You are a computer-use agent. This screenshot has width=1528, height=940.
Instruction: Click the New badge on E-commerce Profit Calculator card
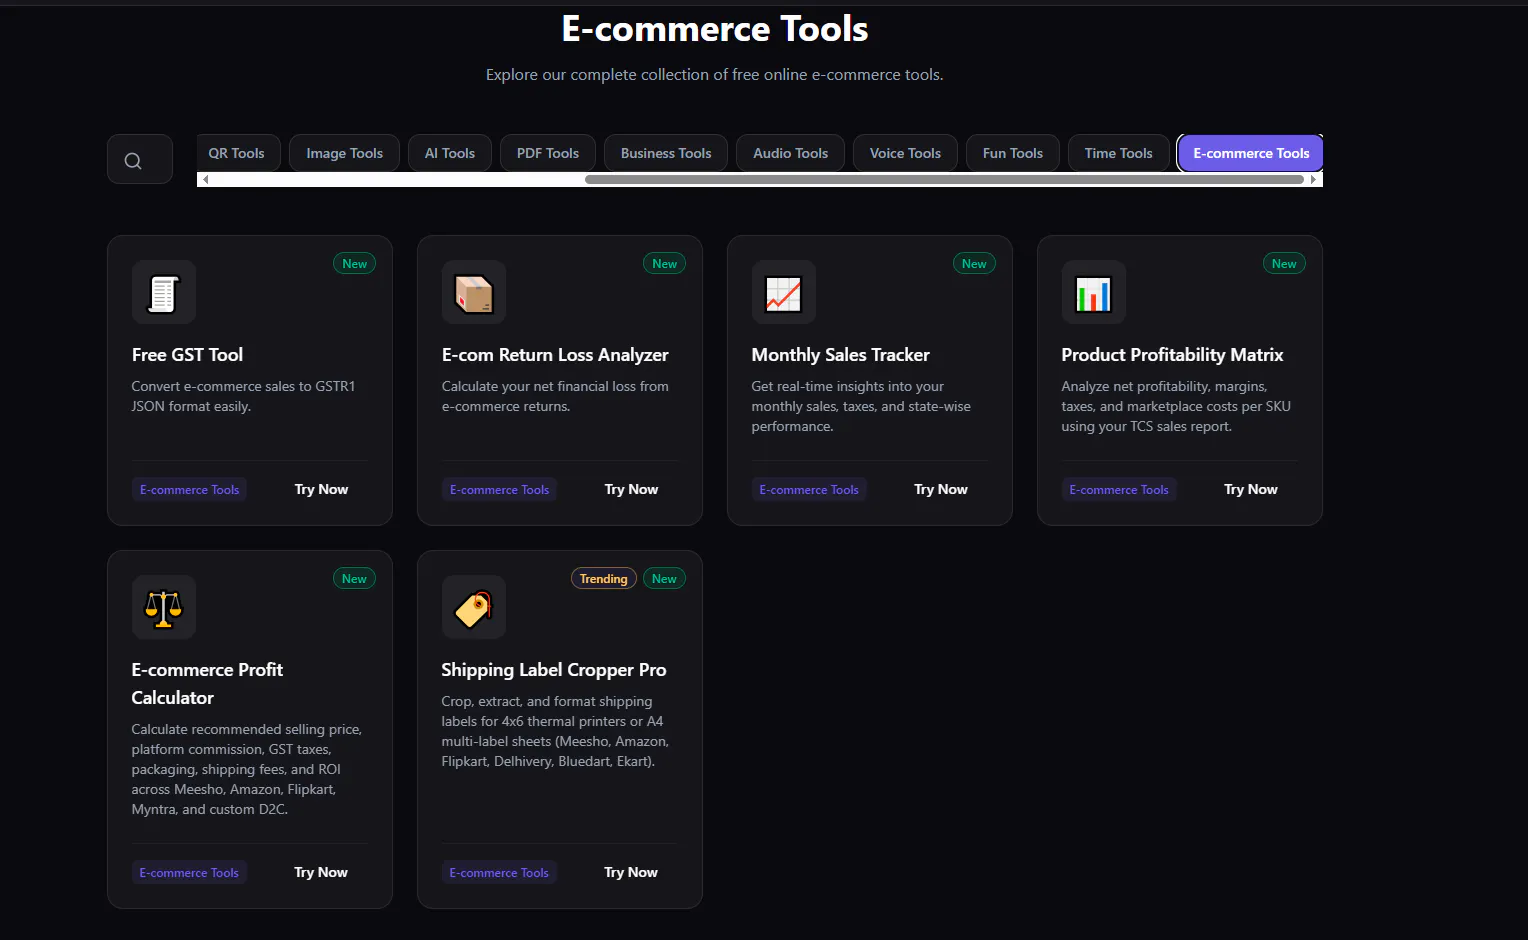355,579
